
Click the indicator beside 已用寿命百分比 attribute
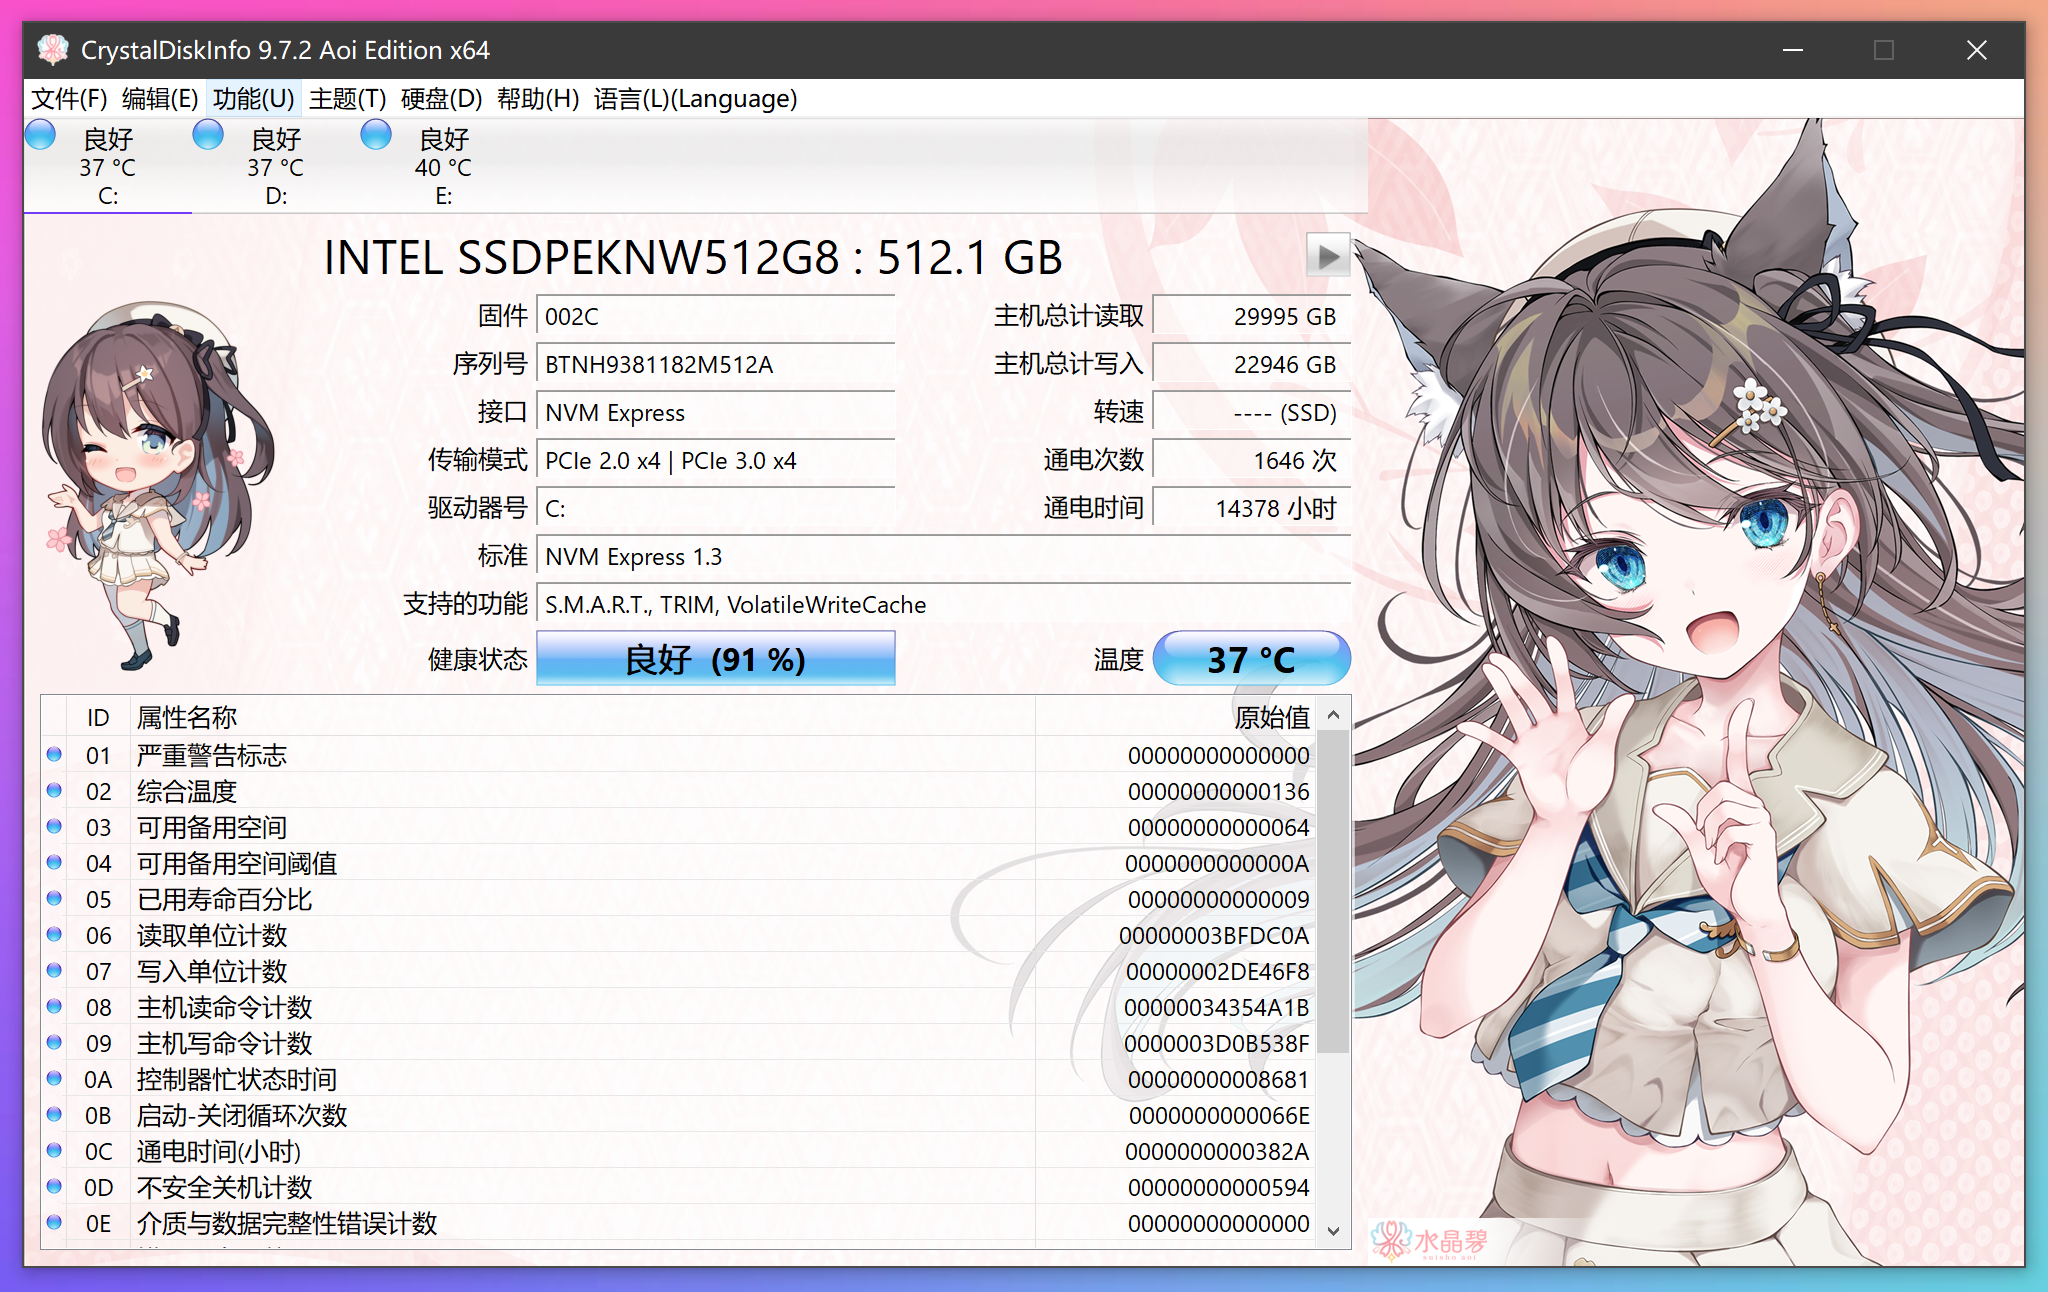[53, 899]
